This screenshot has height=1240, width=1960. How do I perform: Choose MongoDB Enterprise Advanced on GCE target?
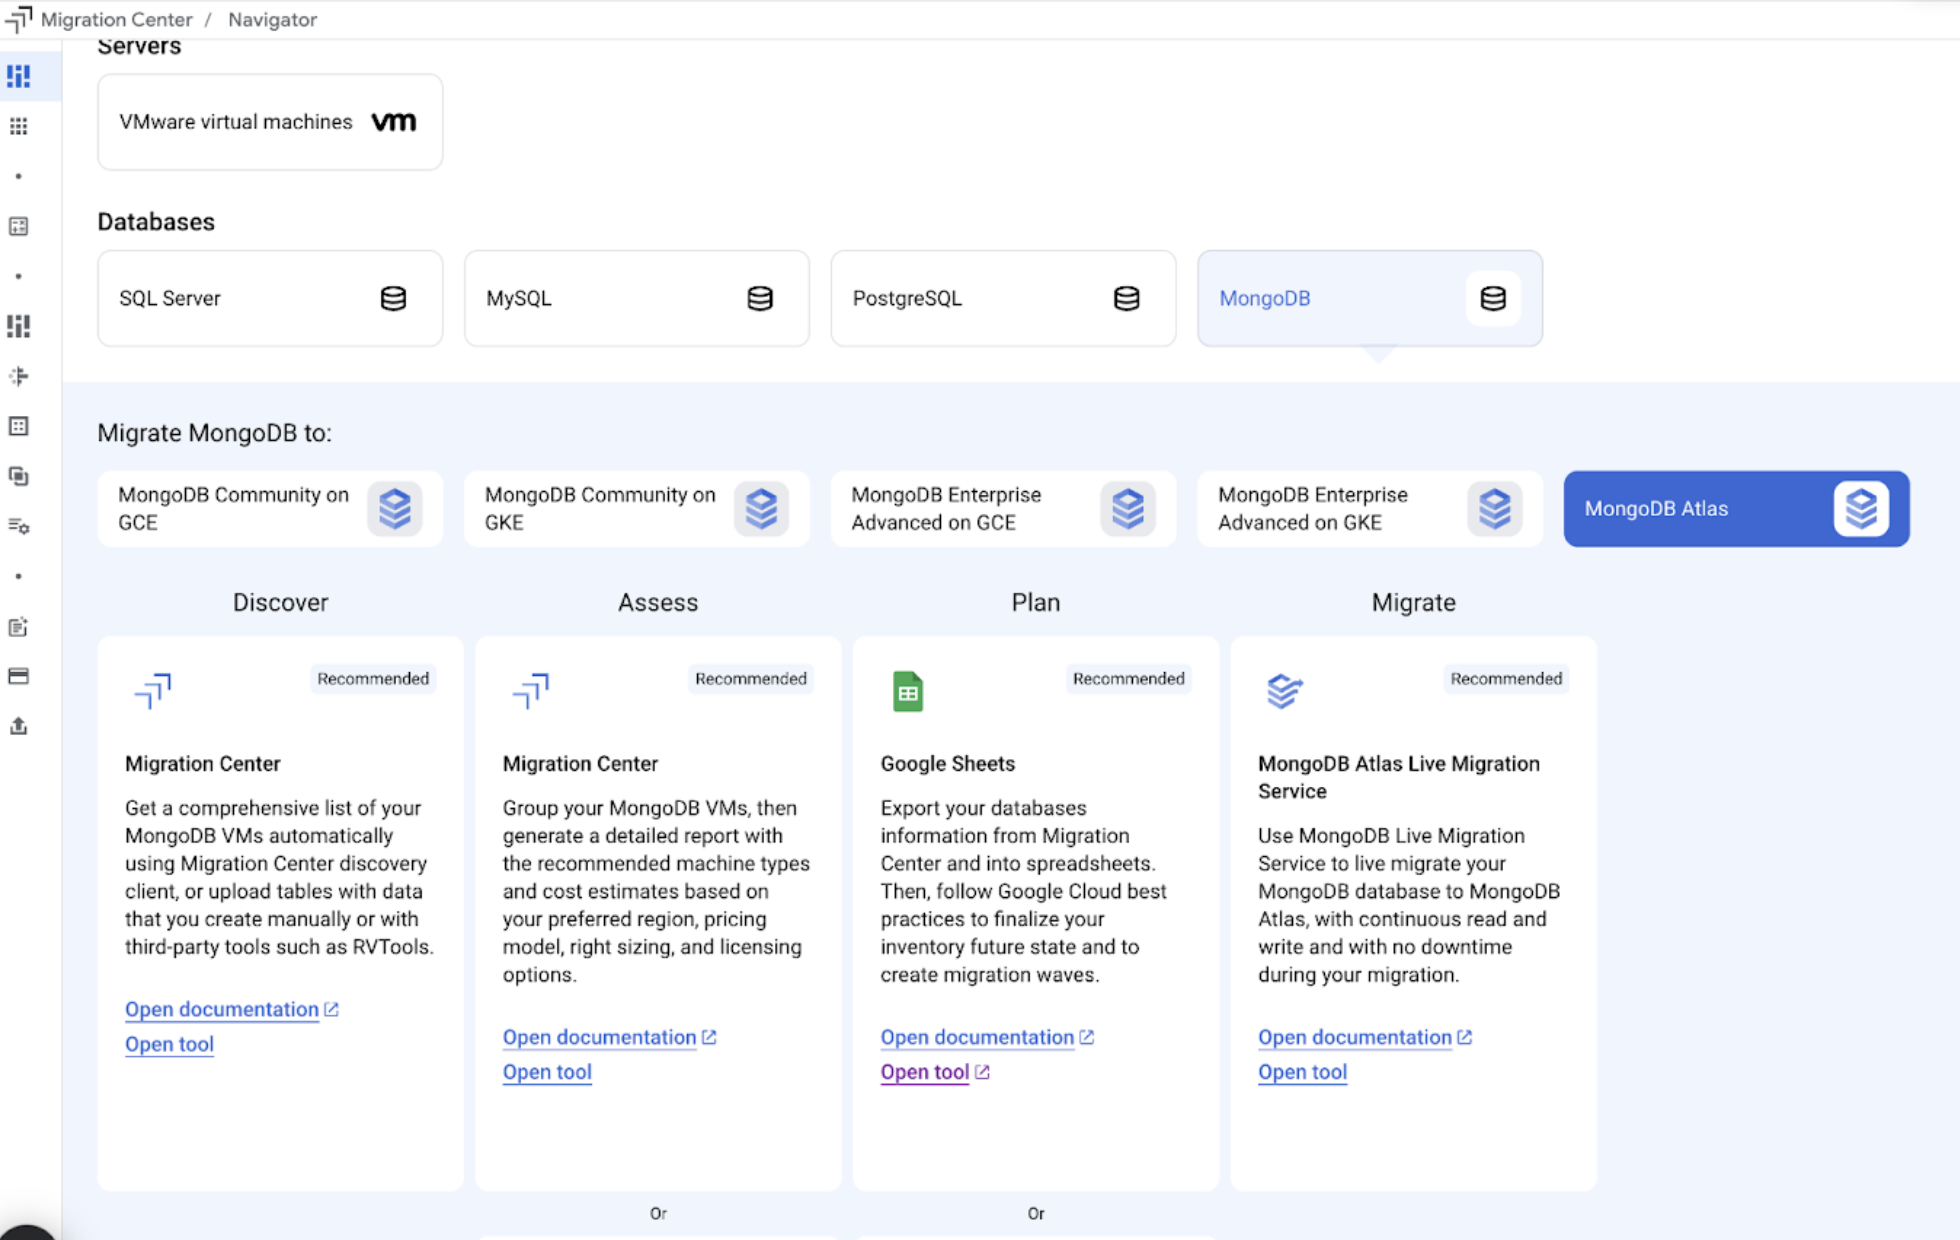1002,509
